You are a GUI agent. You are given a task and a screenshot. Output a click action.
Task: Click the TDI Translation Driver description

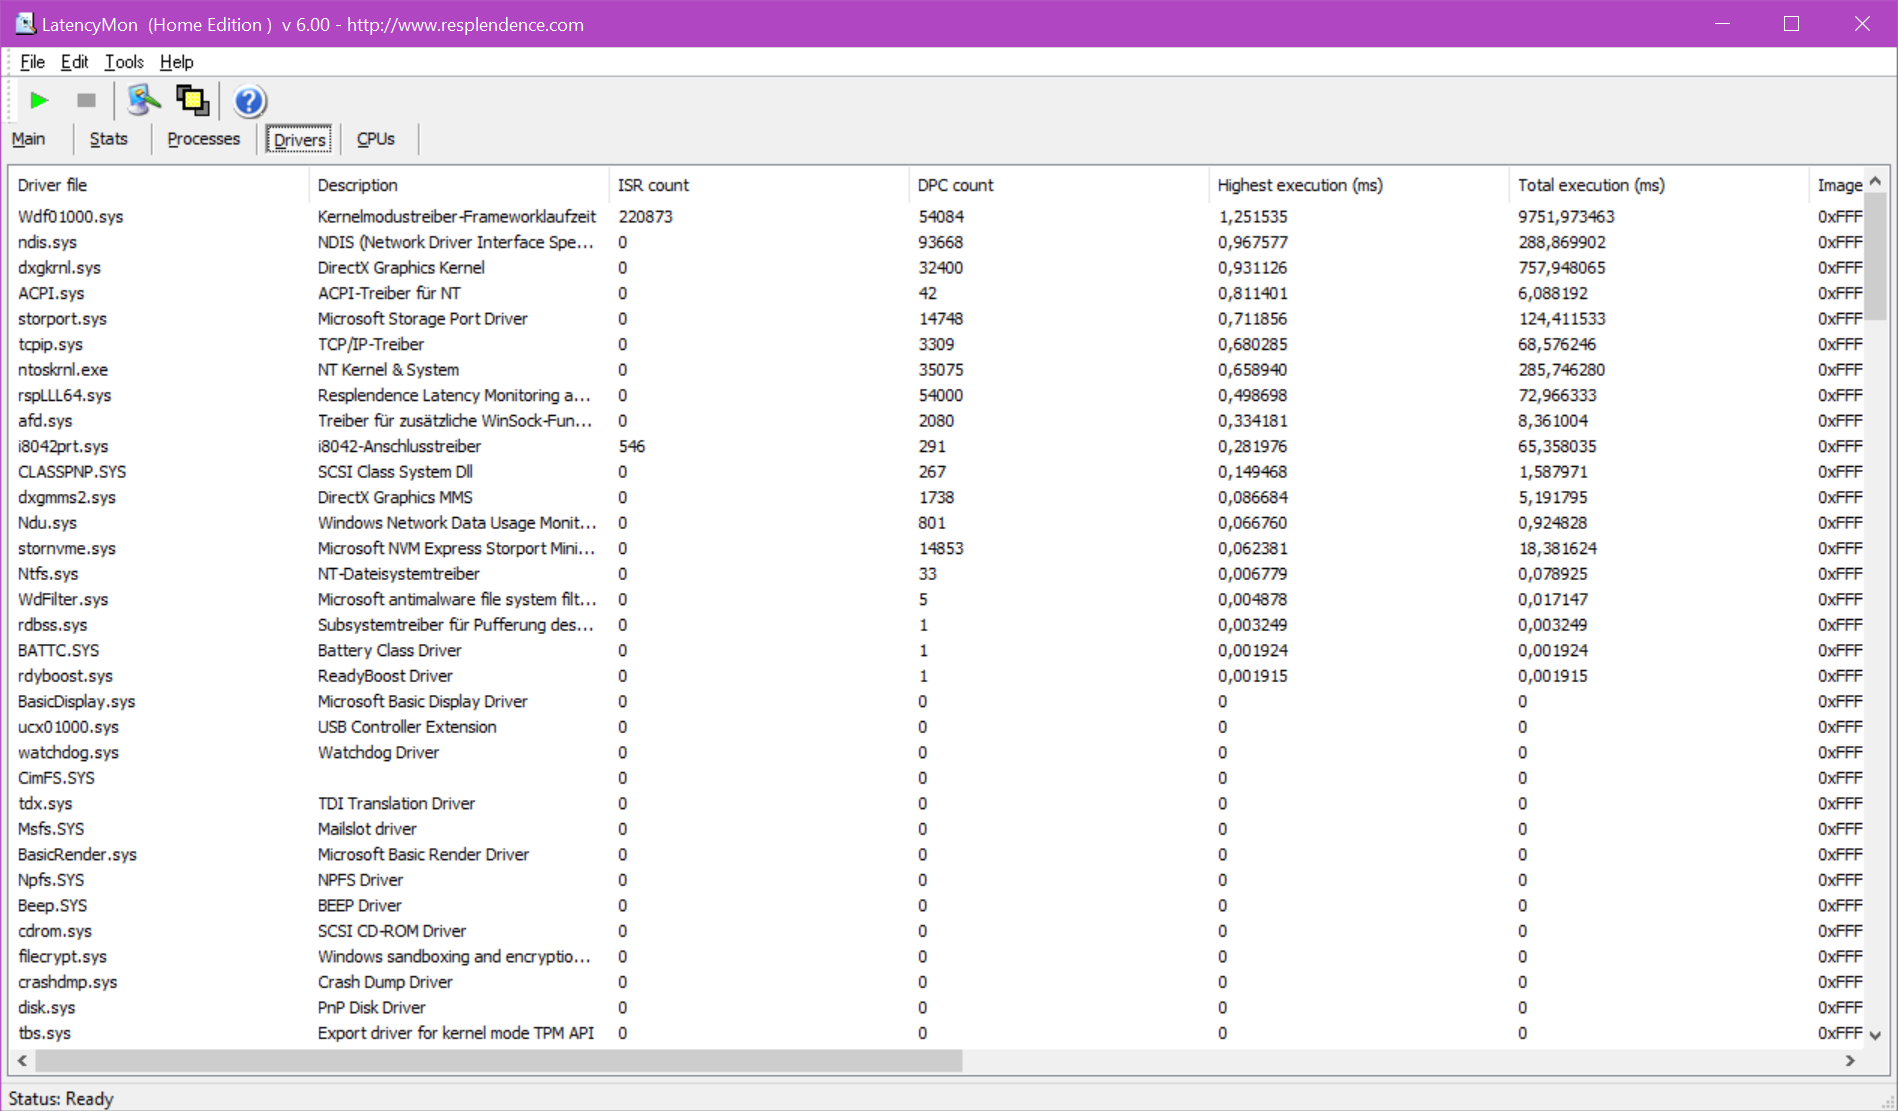(x=396, y=803)
